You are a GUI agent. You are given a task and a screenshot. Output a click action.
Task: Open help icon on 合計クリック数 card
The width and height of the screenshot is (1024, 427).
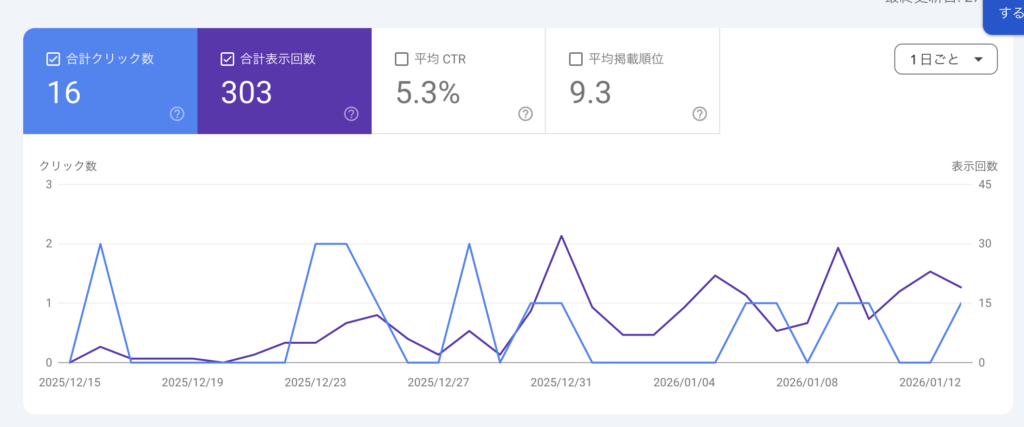point(177,114)
